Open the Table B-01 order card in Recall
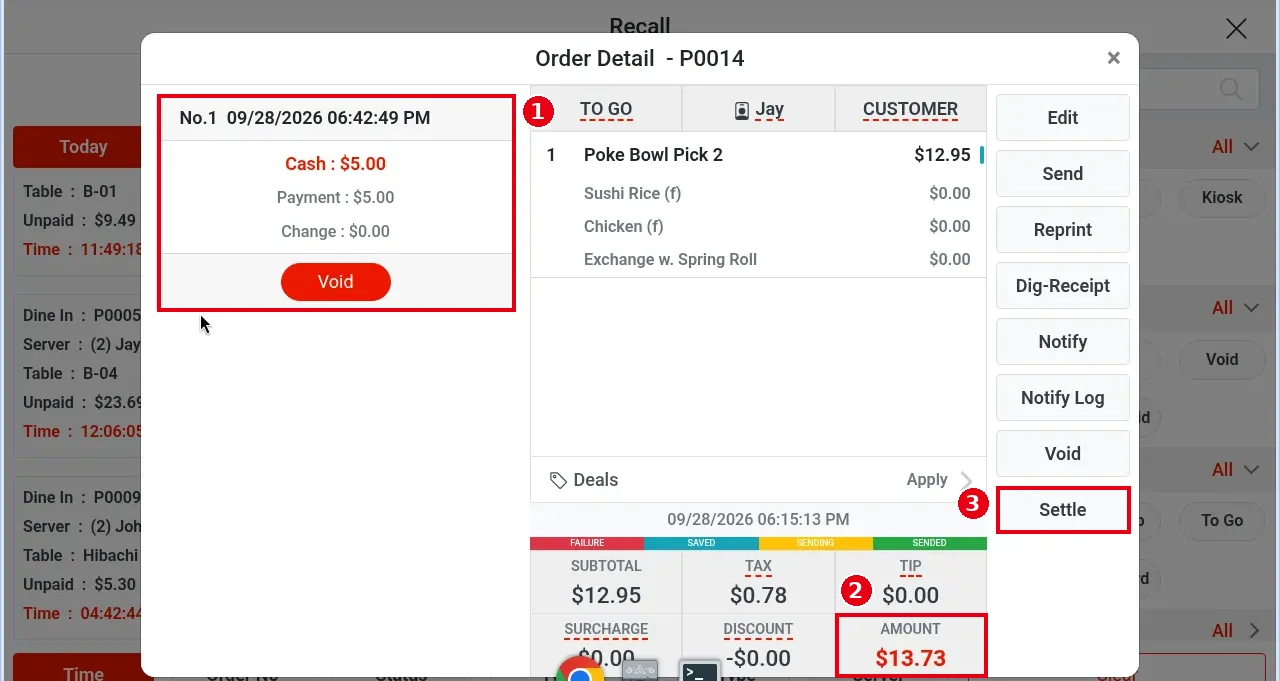Screen dimensions: 1280x681 point(78,220)
